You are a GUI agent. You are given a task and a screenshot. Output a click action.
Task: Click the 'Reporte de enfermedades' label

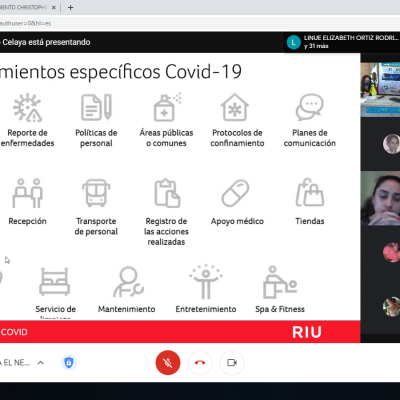click(27, 138)
